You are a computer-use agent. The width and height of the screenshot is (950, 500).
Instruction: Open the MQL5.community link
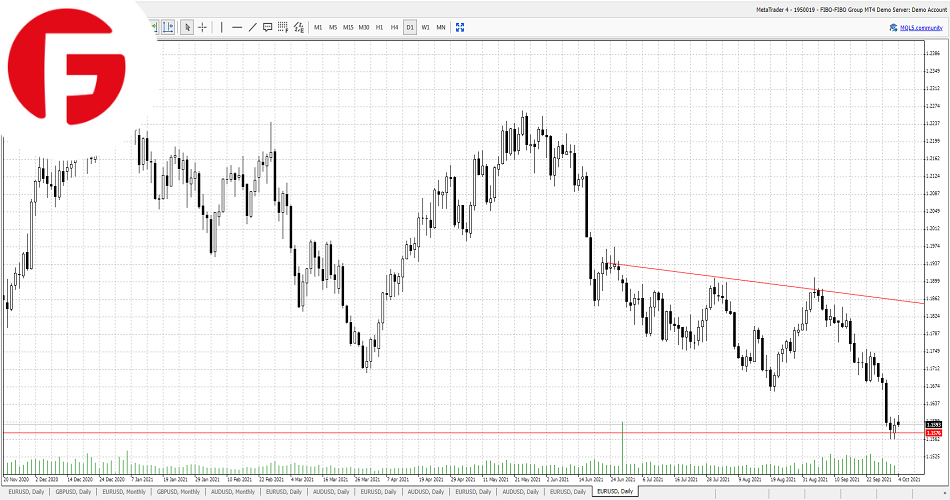(918, 27)
